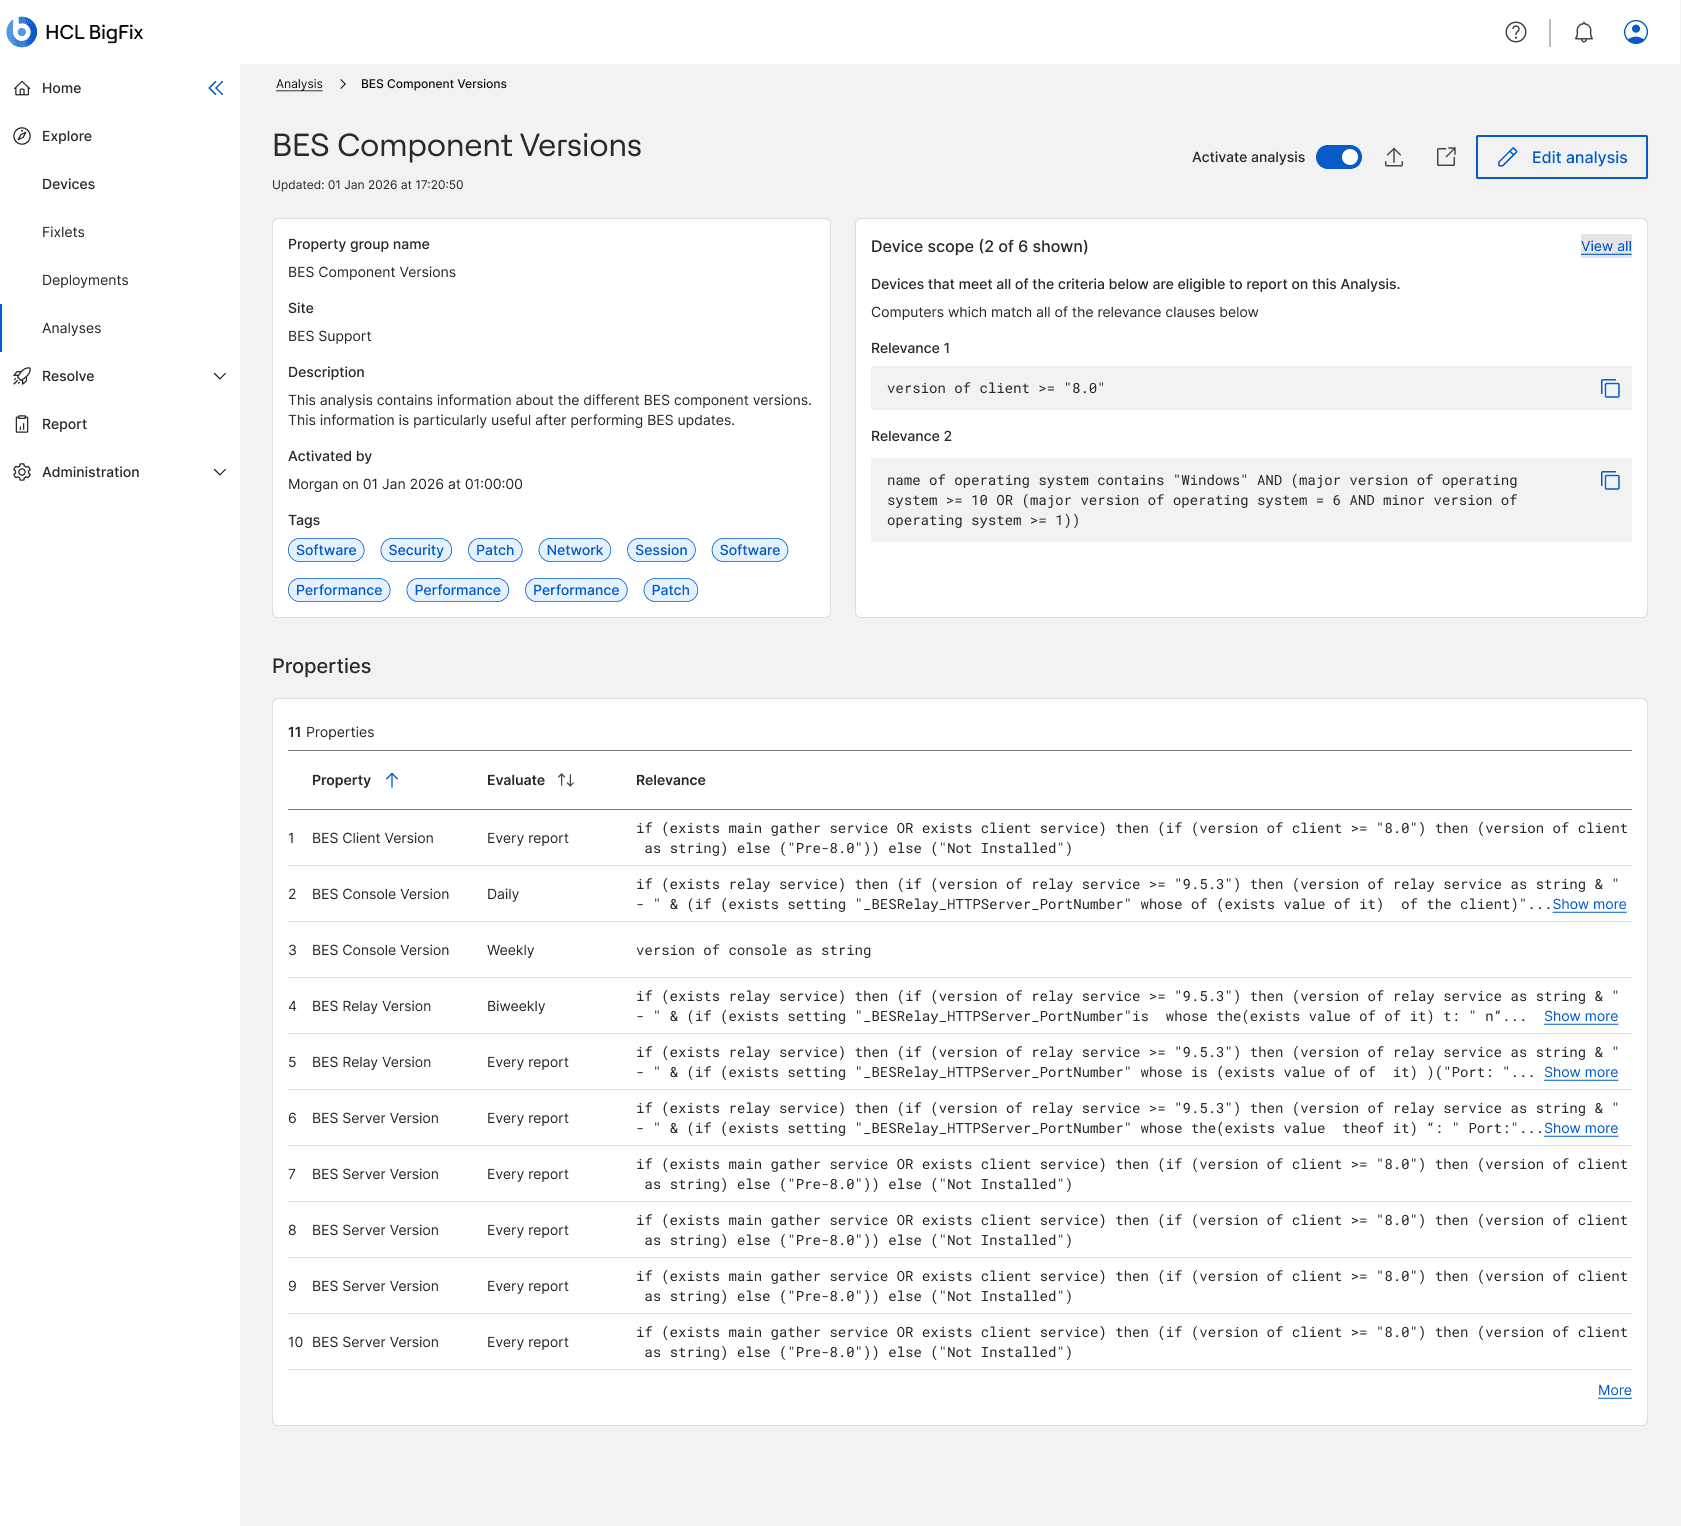Viewport: 1681px width, 1526px height.
Task: Copy Relevance 1 clause
Action: [1610, 388]
